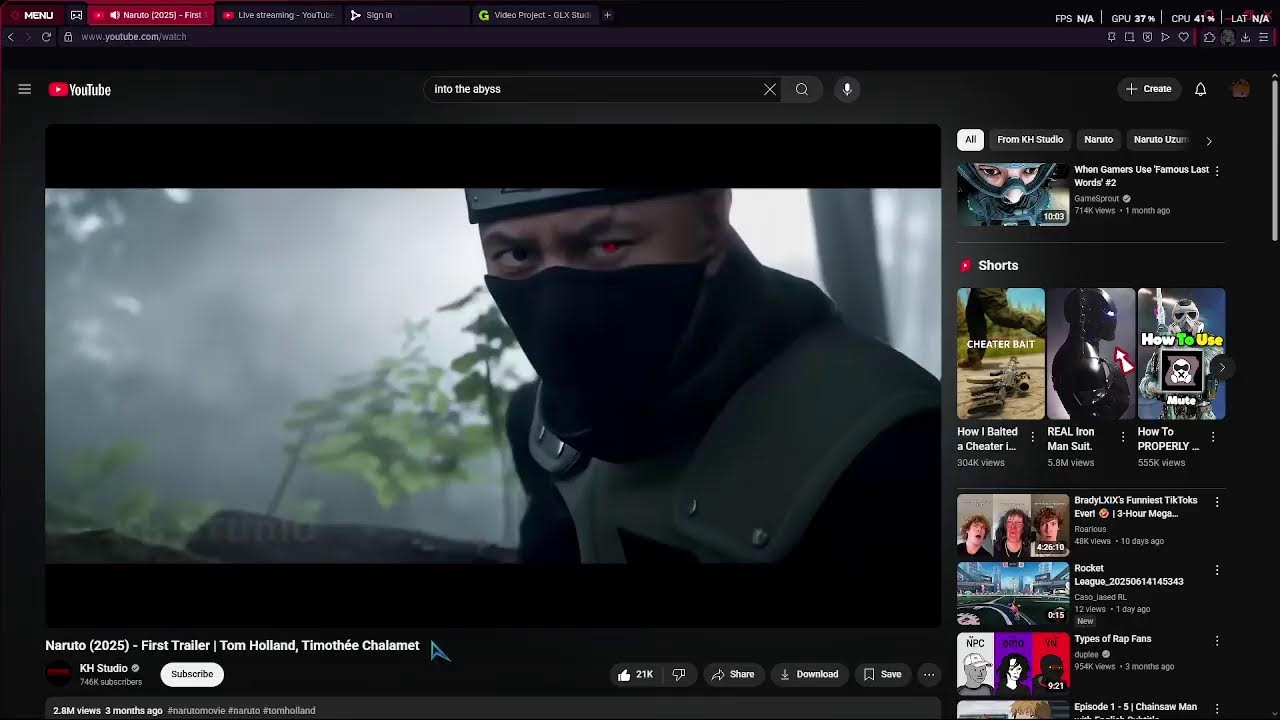Download the Naruto trailer video
This screenshot has width=1280, height=720.
tap(809, 674)
